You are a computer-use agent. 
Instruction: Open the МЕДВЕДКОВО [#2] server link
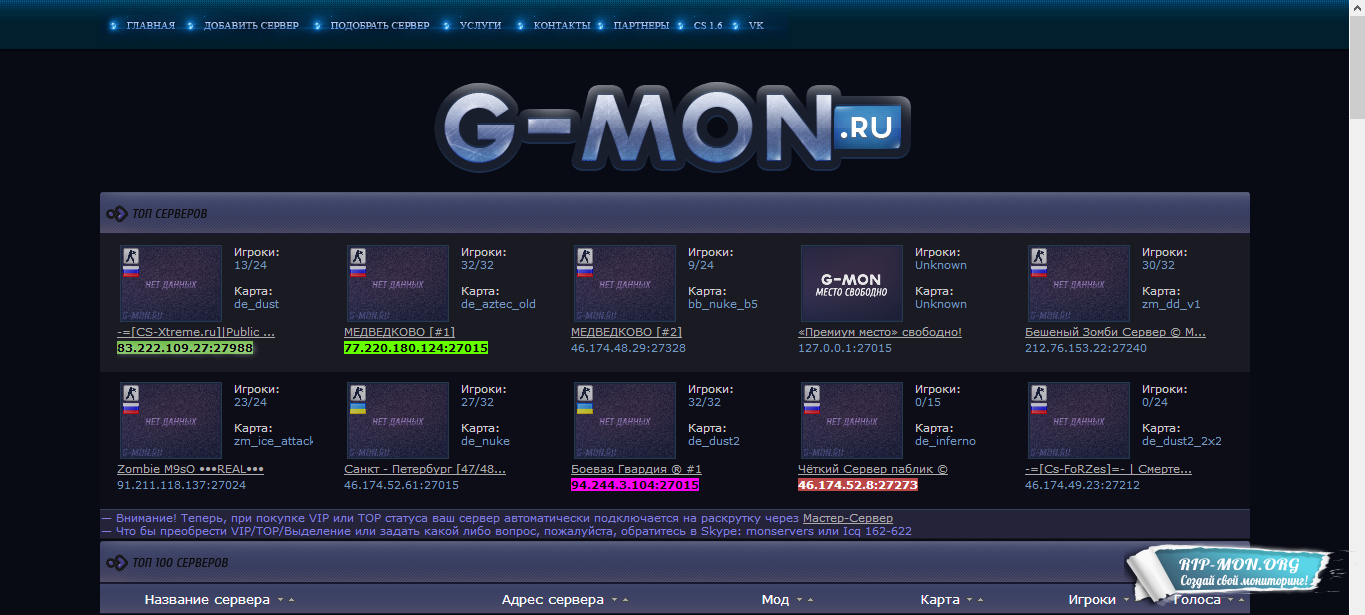point(627,332)
